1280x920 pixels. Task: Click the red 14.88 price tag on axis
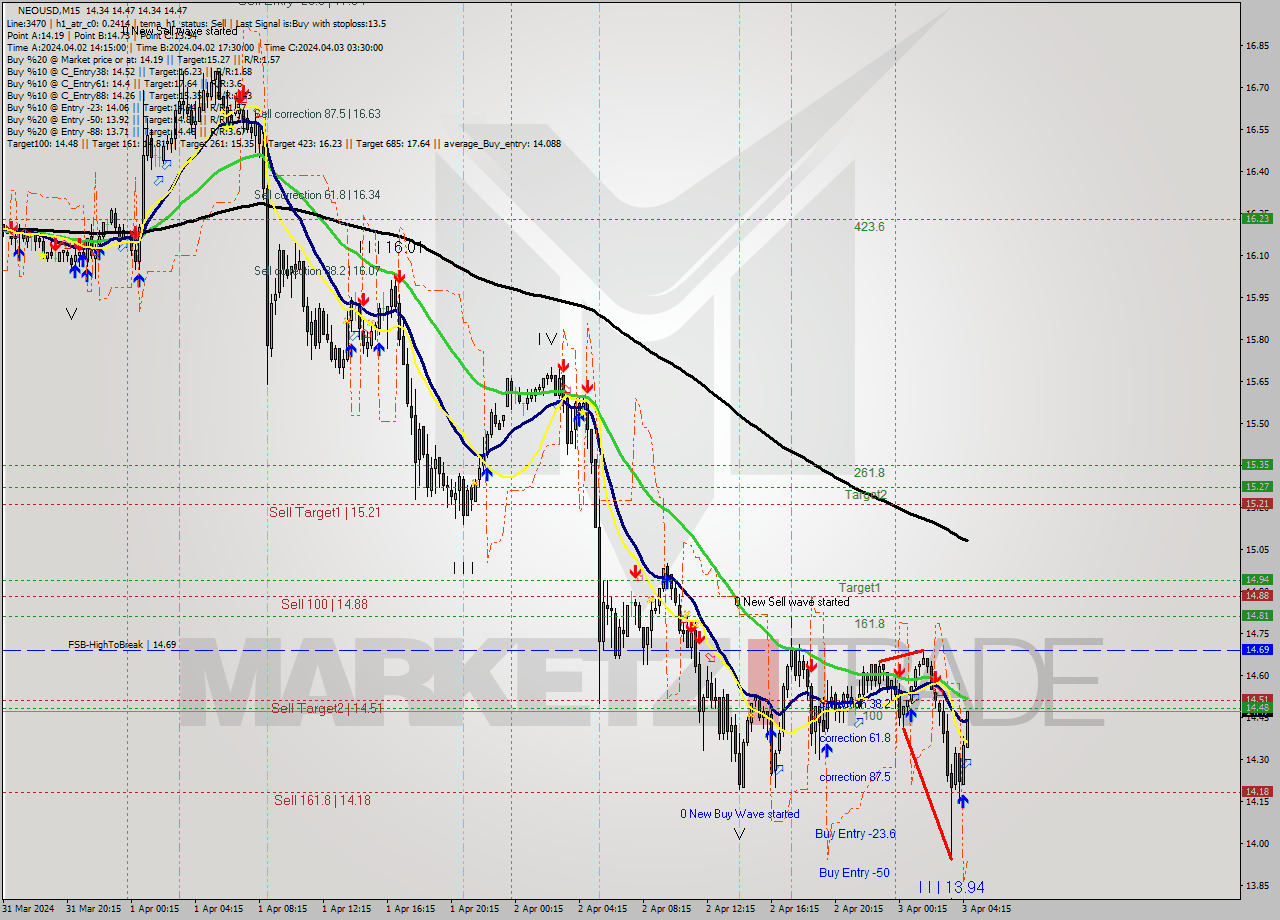click(x=1256, y=596)
